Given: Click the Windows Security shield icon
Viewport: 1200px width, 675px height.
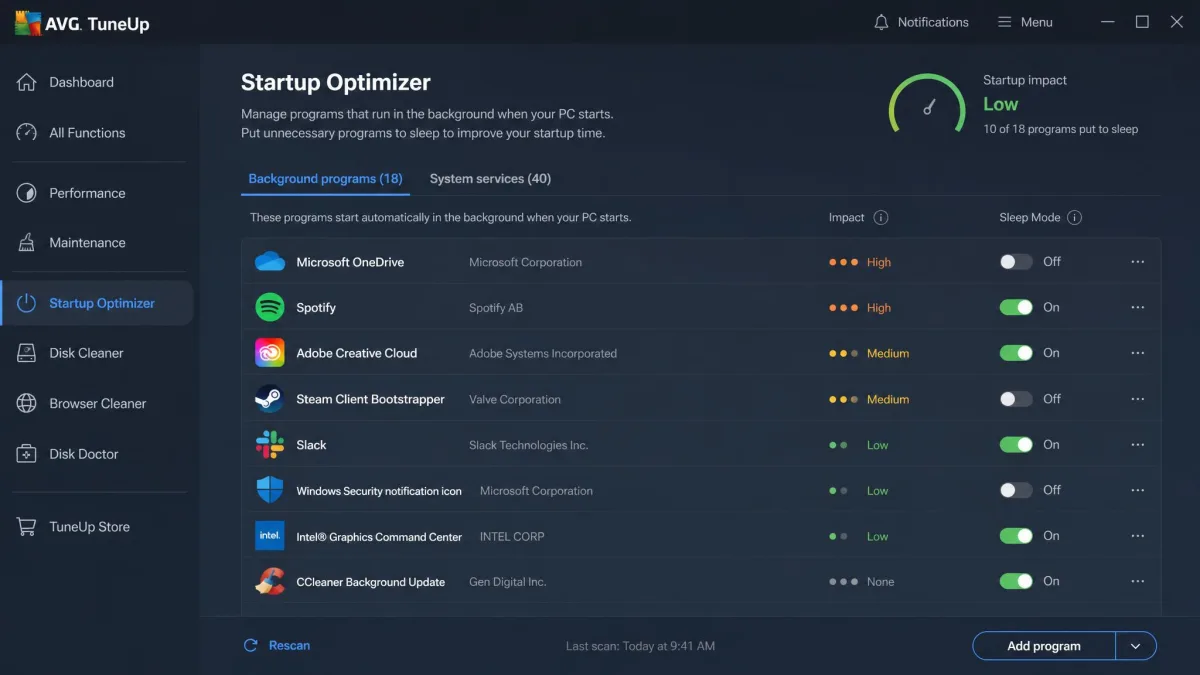Looking at the screenshot, I should 270,490.
